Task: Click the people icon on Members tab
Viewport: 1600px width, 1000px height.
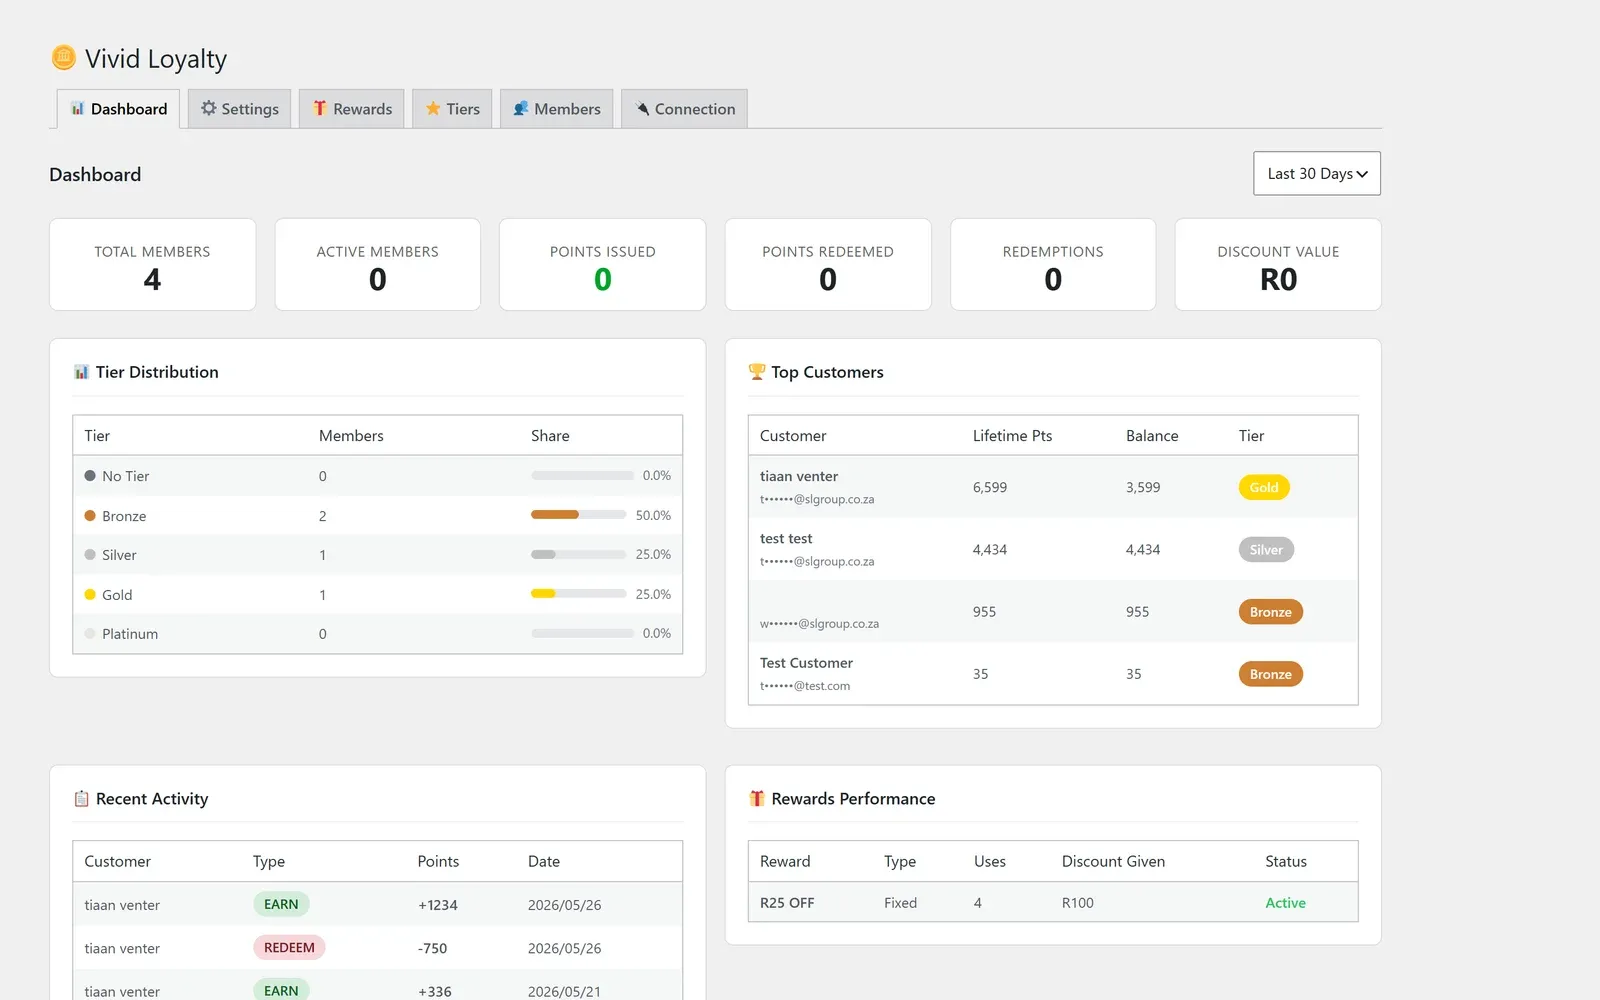Action: pos(521,108)
